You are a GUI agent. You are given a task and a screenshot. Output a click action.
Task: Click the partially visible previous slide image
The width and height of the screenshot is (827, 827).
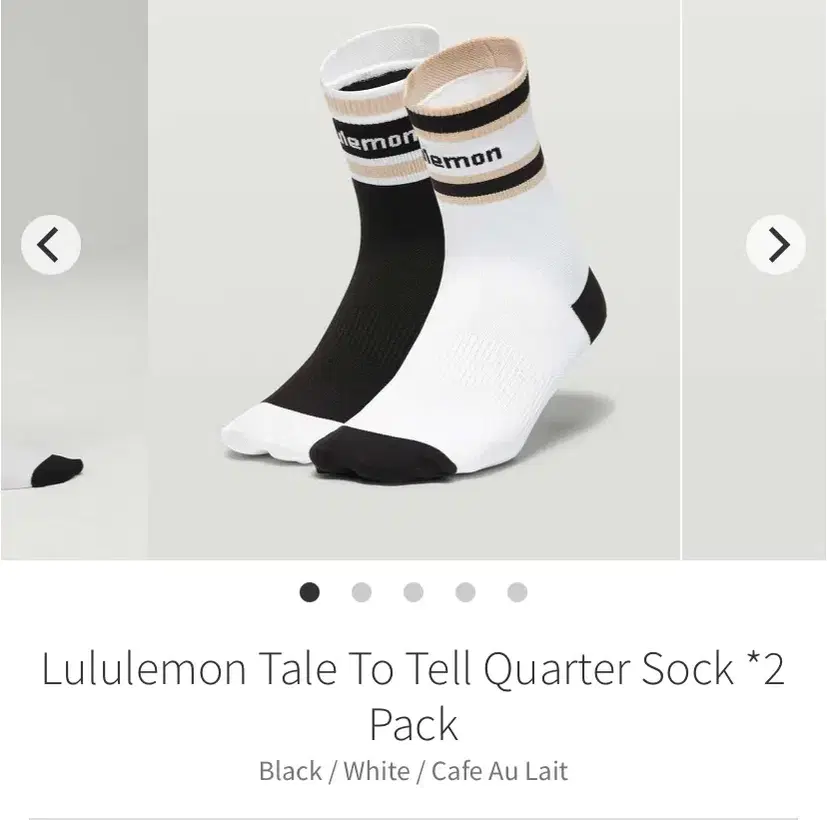coord(74,280)
